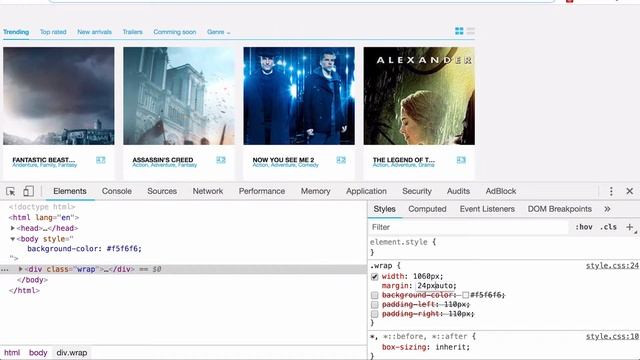This screenshot has height=360, width=640.
Task: Activate the inspect element picker icon
Action: (11, 191)
